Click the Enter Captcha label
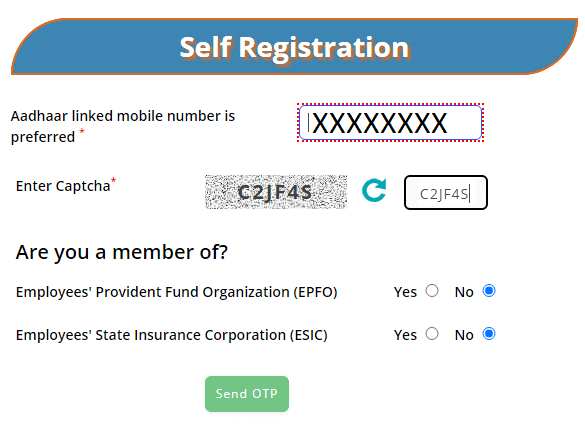Screen dimensions: 585x440 (63, 186)
